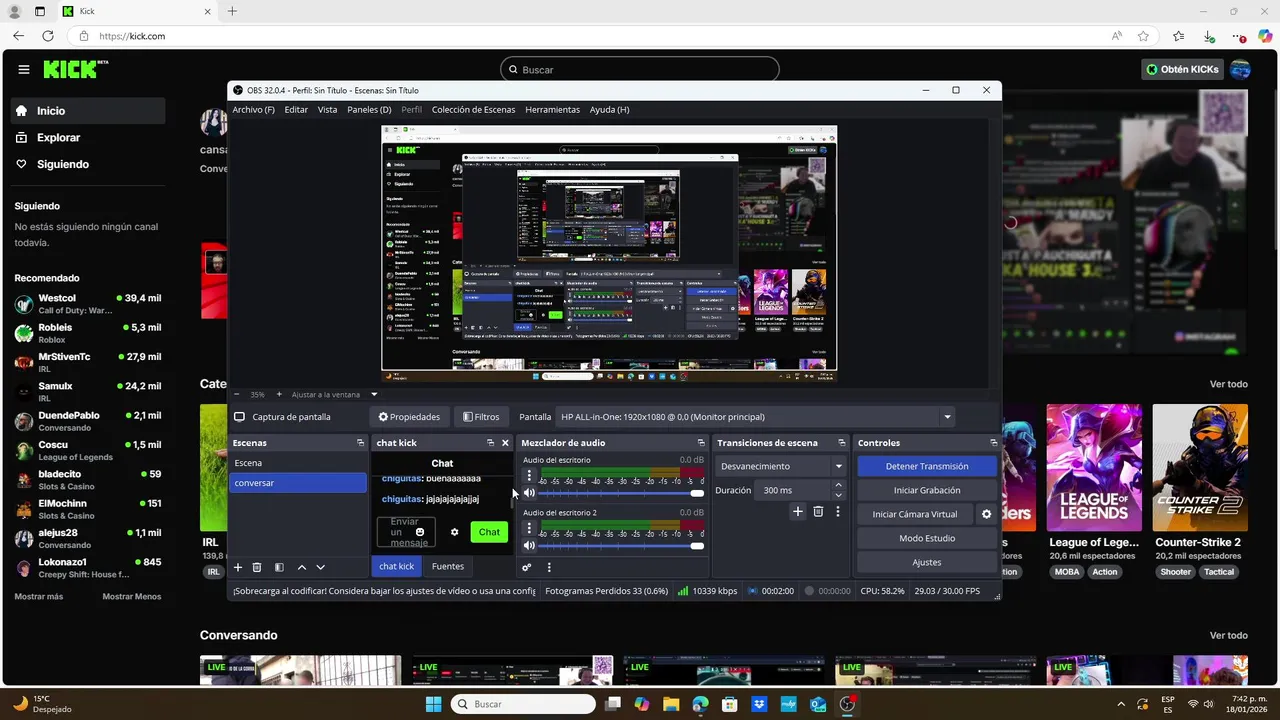Remove the transition with the trash icon
This screenshot has height=720, width=1280.
point(818,511)
